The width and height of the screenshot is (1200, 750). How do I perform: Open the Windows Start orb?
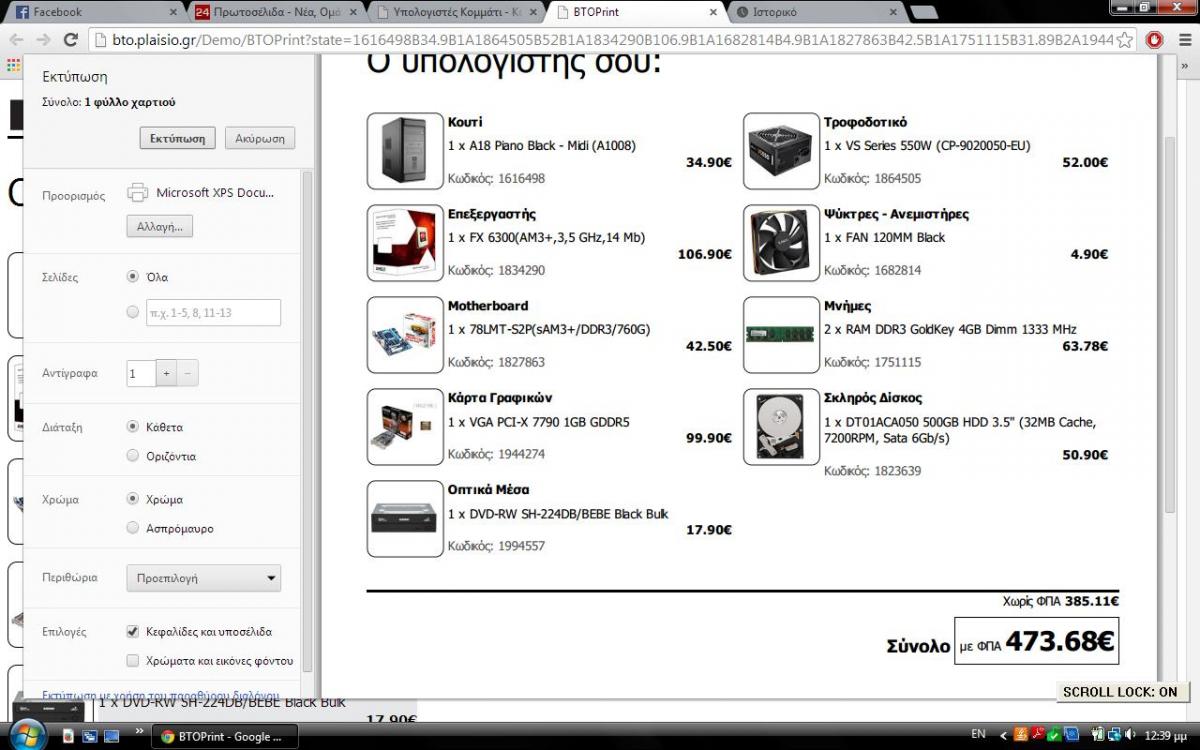tap(27, 733)
